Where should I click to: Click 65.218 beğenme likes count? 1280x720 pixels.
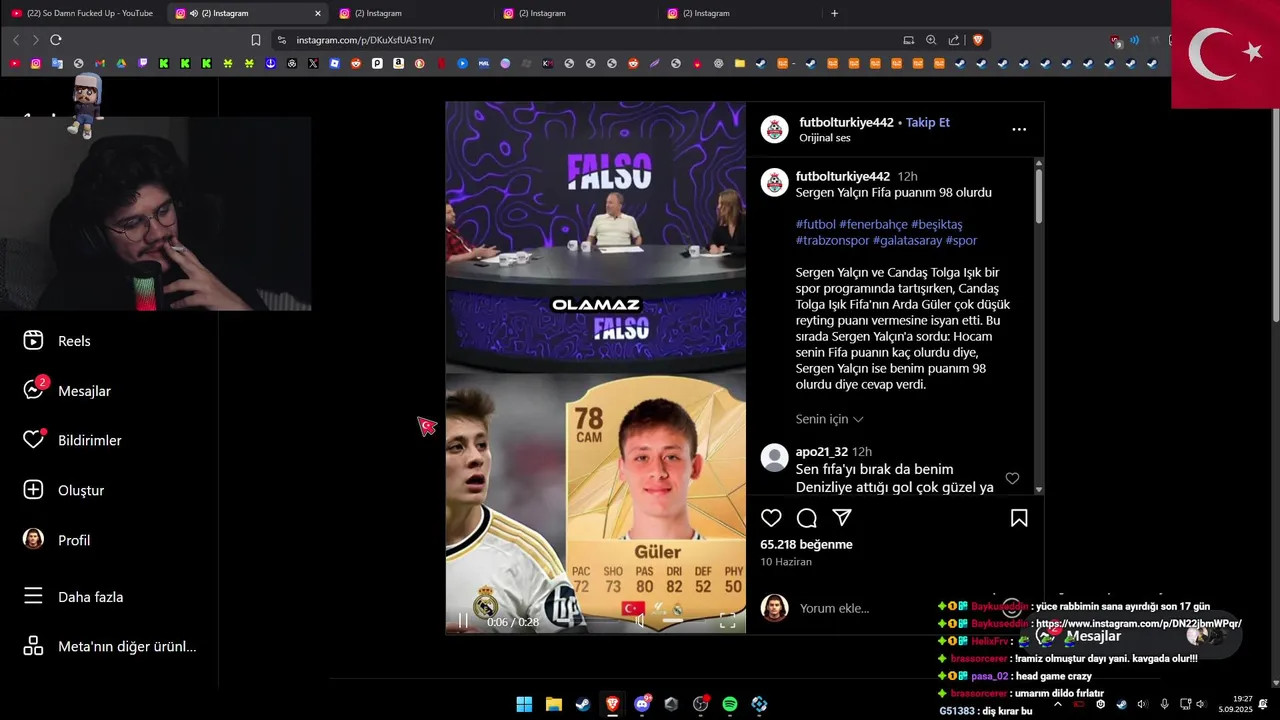806,544
